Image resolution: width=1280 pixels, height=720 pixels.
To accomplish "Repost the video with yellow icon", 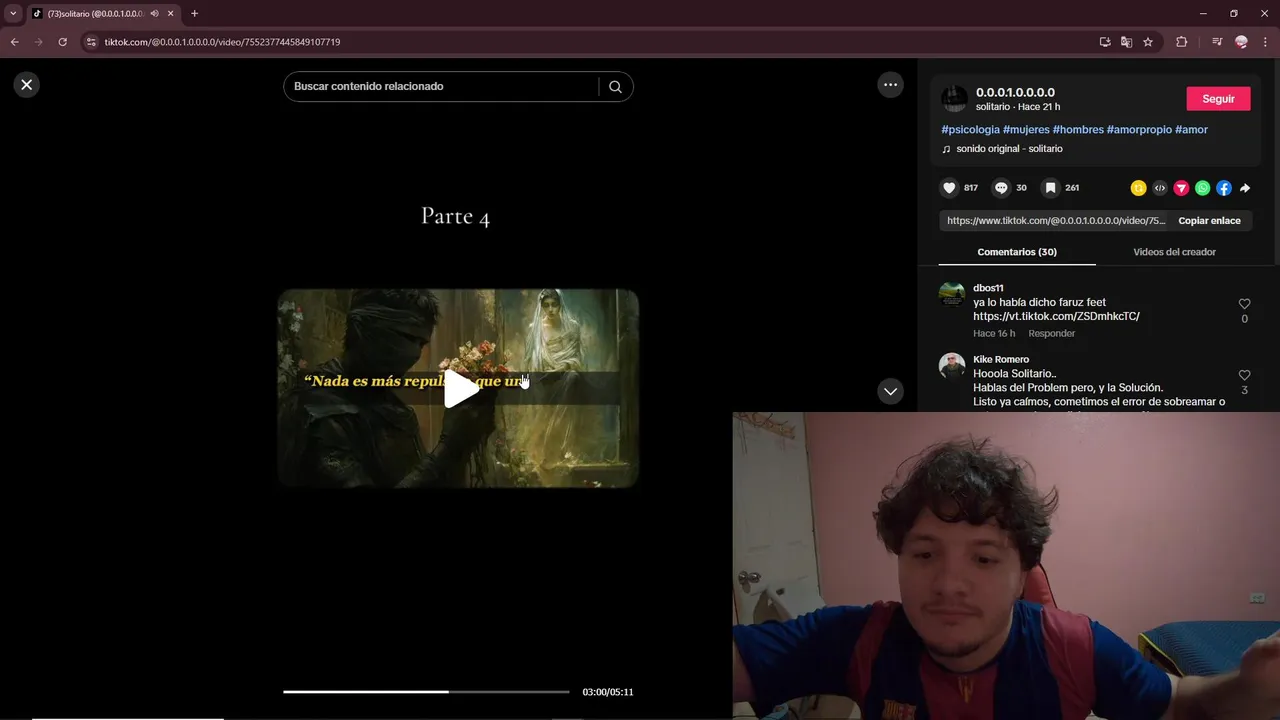I will pyautogui.click(x=1138, y=188).
